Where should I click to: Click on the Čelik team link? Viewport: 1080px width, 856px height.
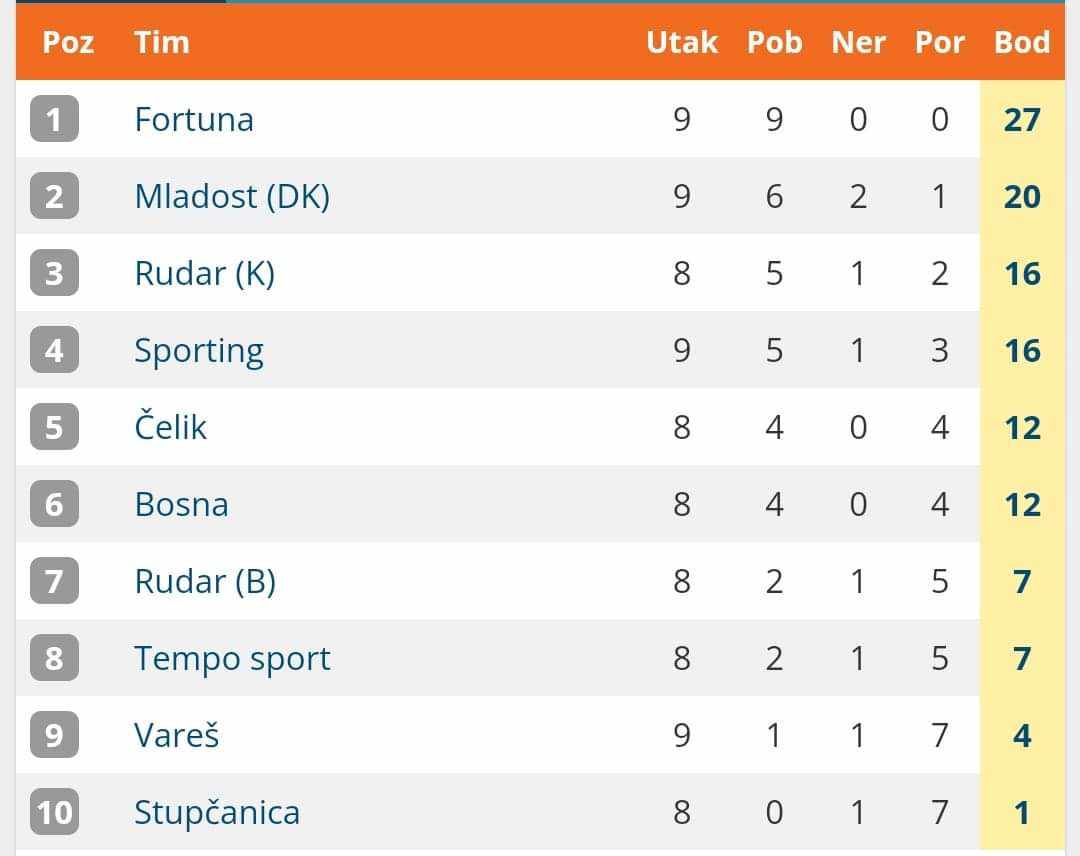[170, 428]
